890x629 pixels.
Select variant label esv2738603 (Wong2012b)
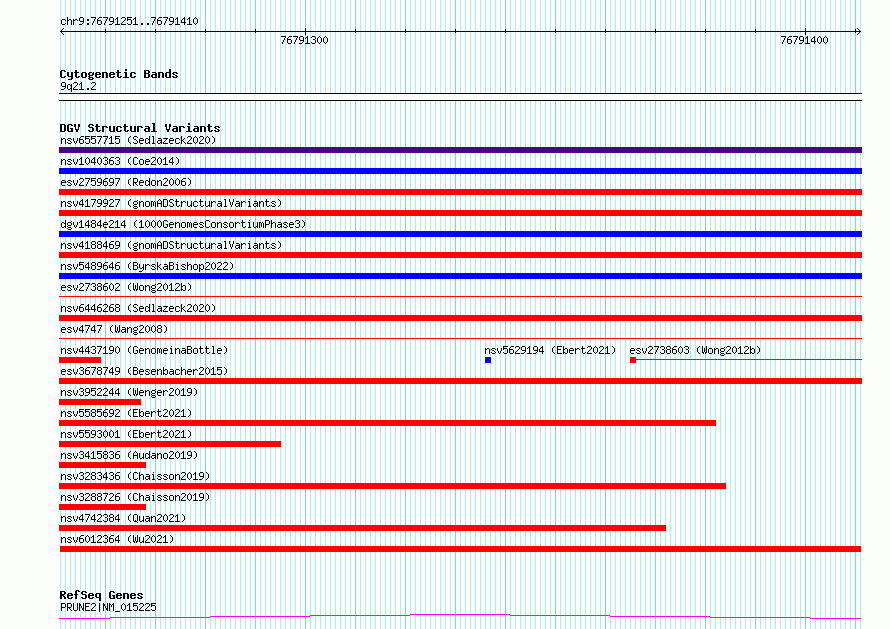pos(695,350)
